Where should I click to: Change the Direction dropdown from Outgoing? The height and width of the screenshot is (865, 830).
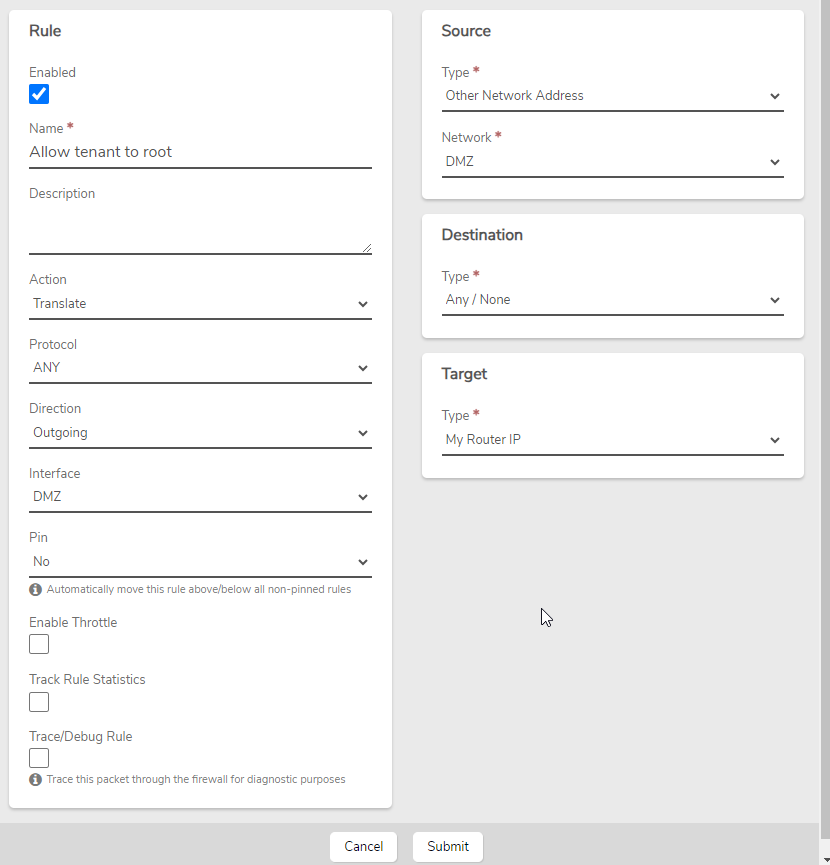click(x=200, y=433)
